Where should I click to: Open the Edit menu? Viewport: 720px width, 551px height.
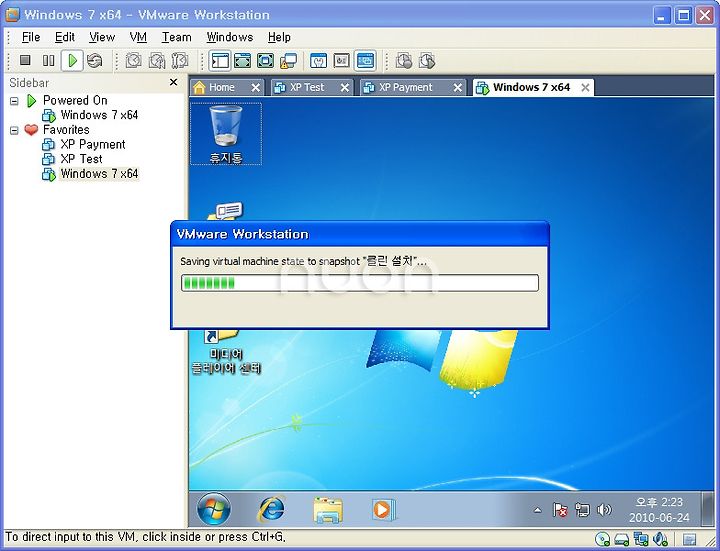point(65,37)
